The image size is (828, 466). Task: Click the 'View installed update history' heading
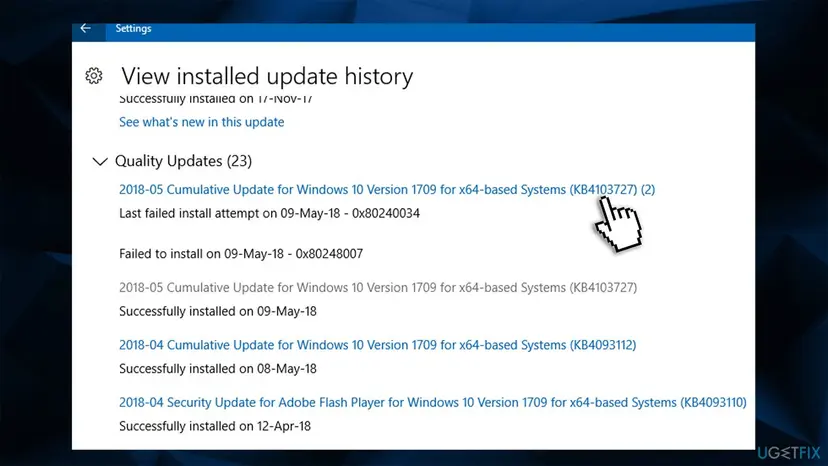click(x=267, y=77)
